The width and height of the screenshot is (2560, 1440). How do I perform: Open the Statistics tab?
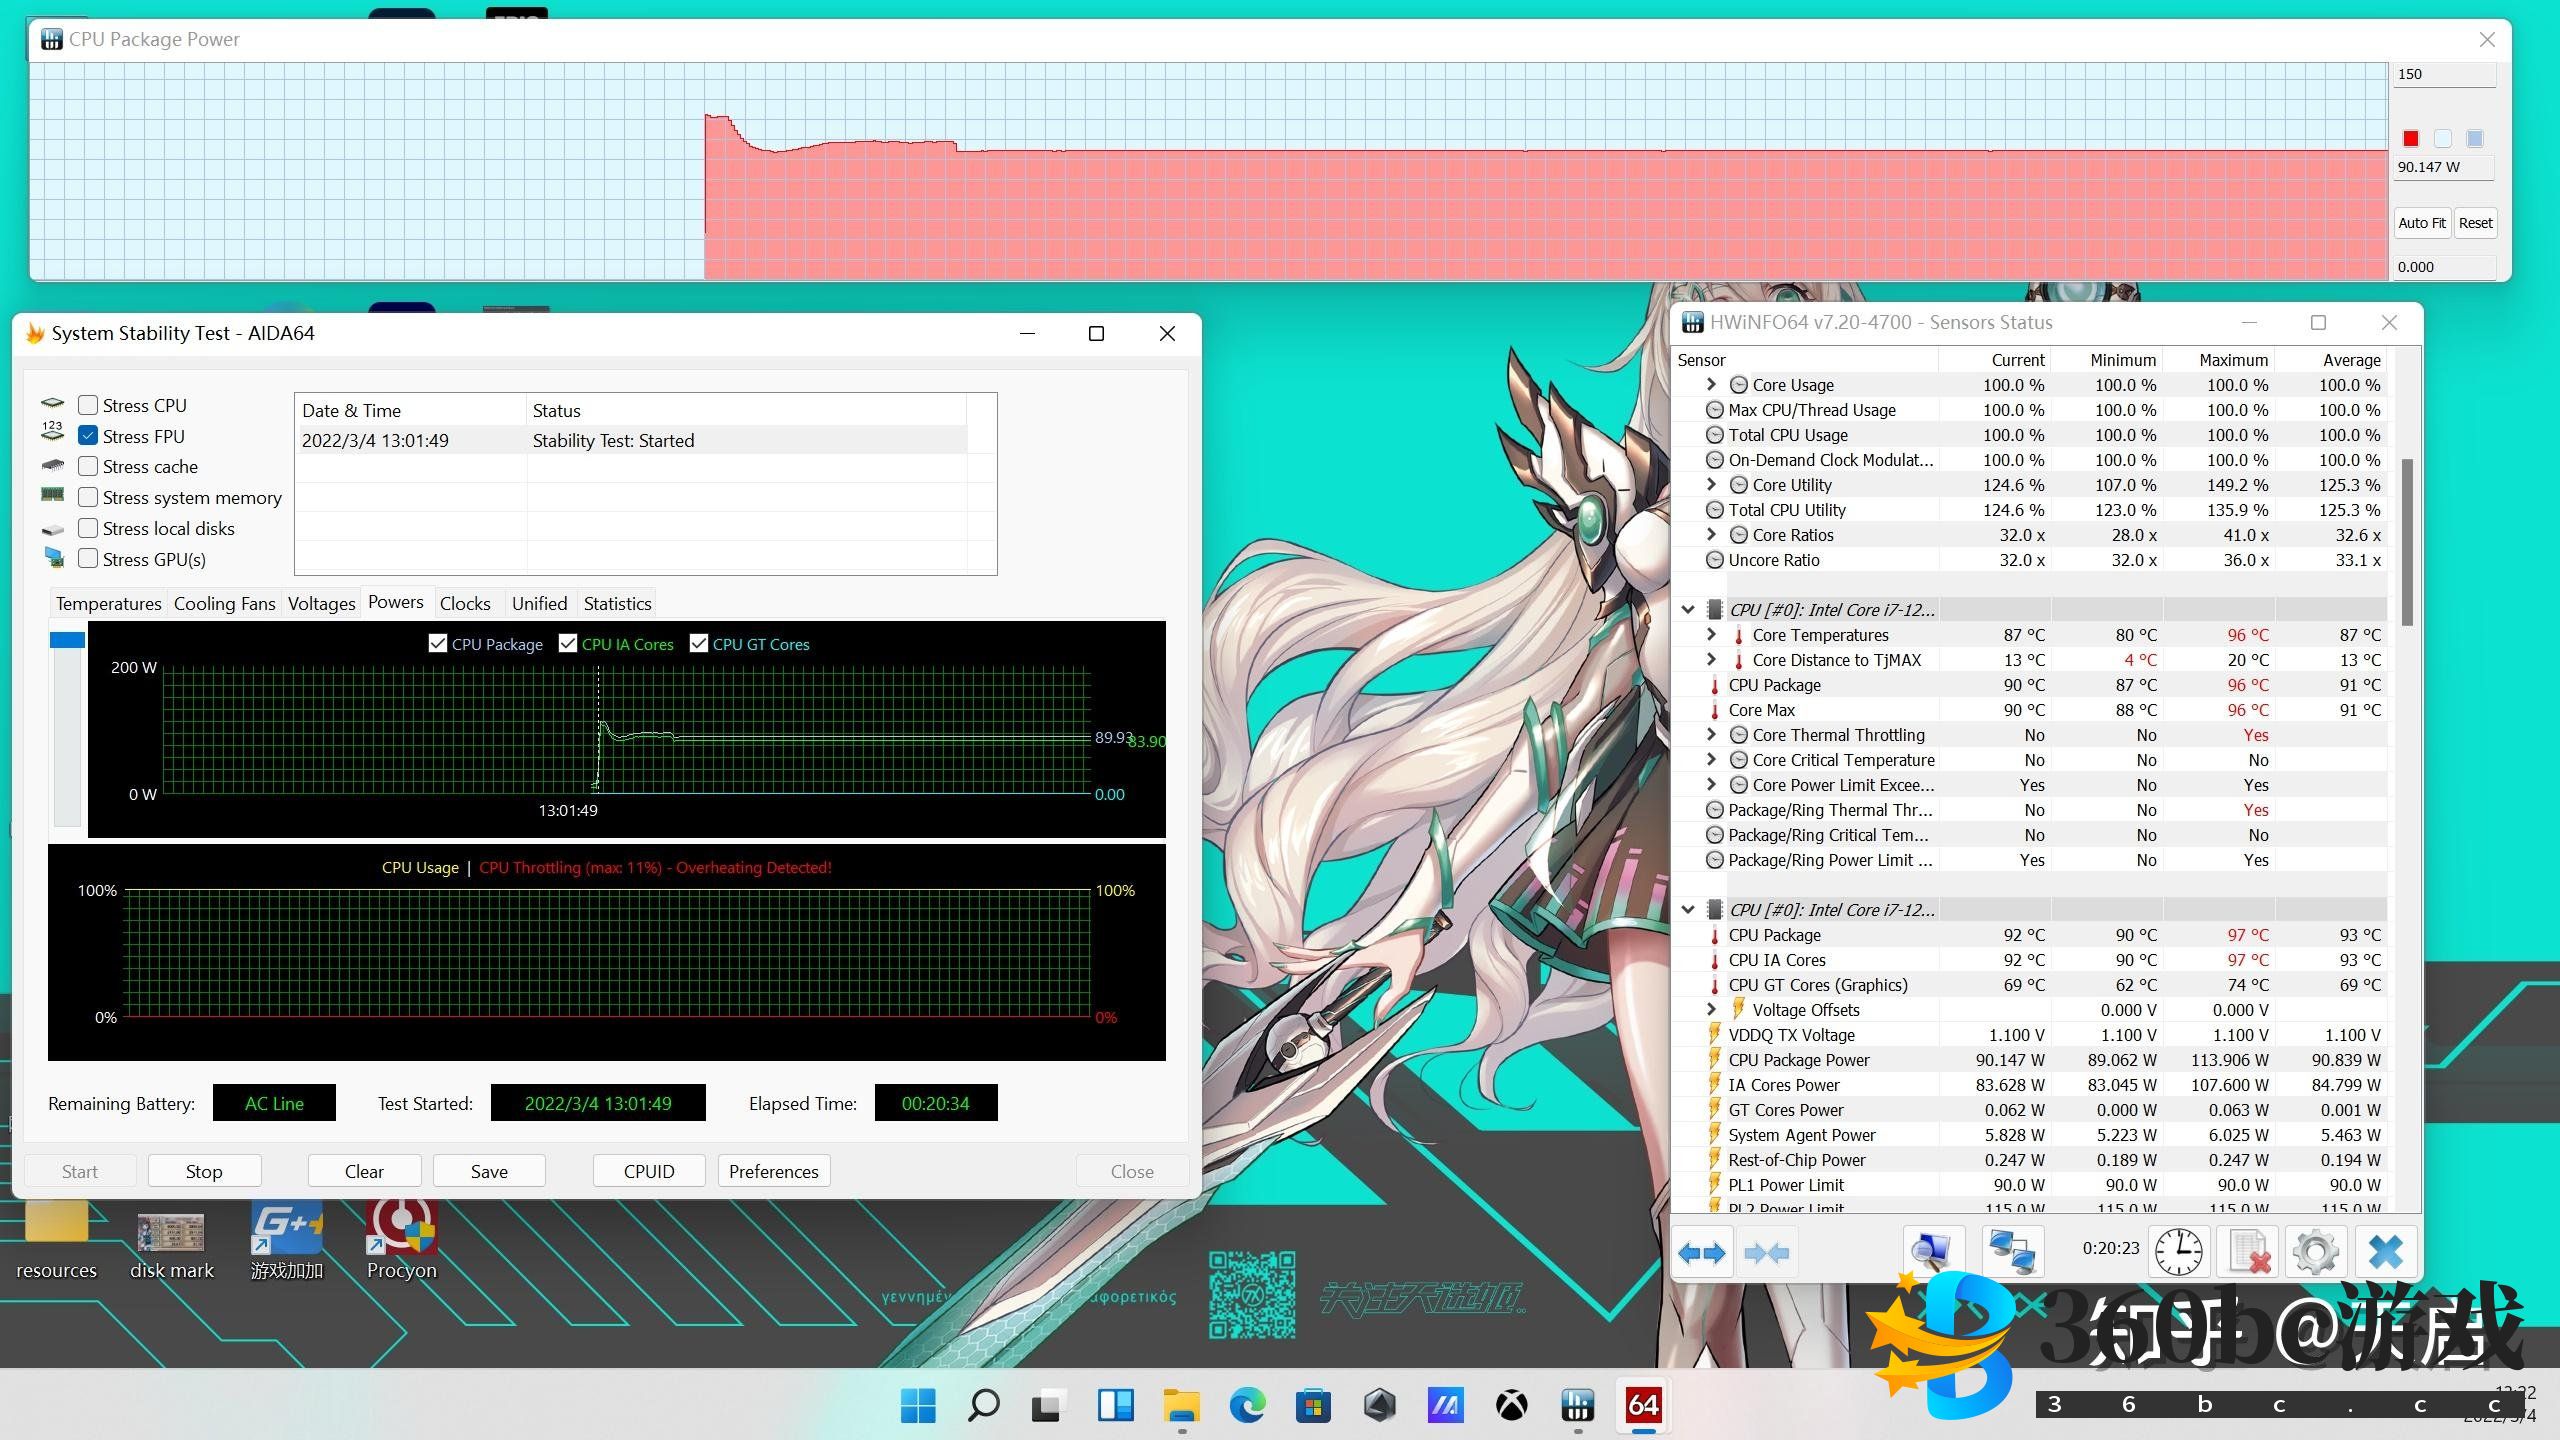[x=617, y=603]
